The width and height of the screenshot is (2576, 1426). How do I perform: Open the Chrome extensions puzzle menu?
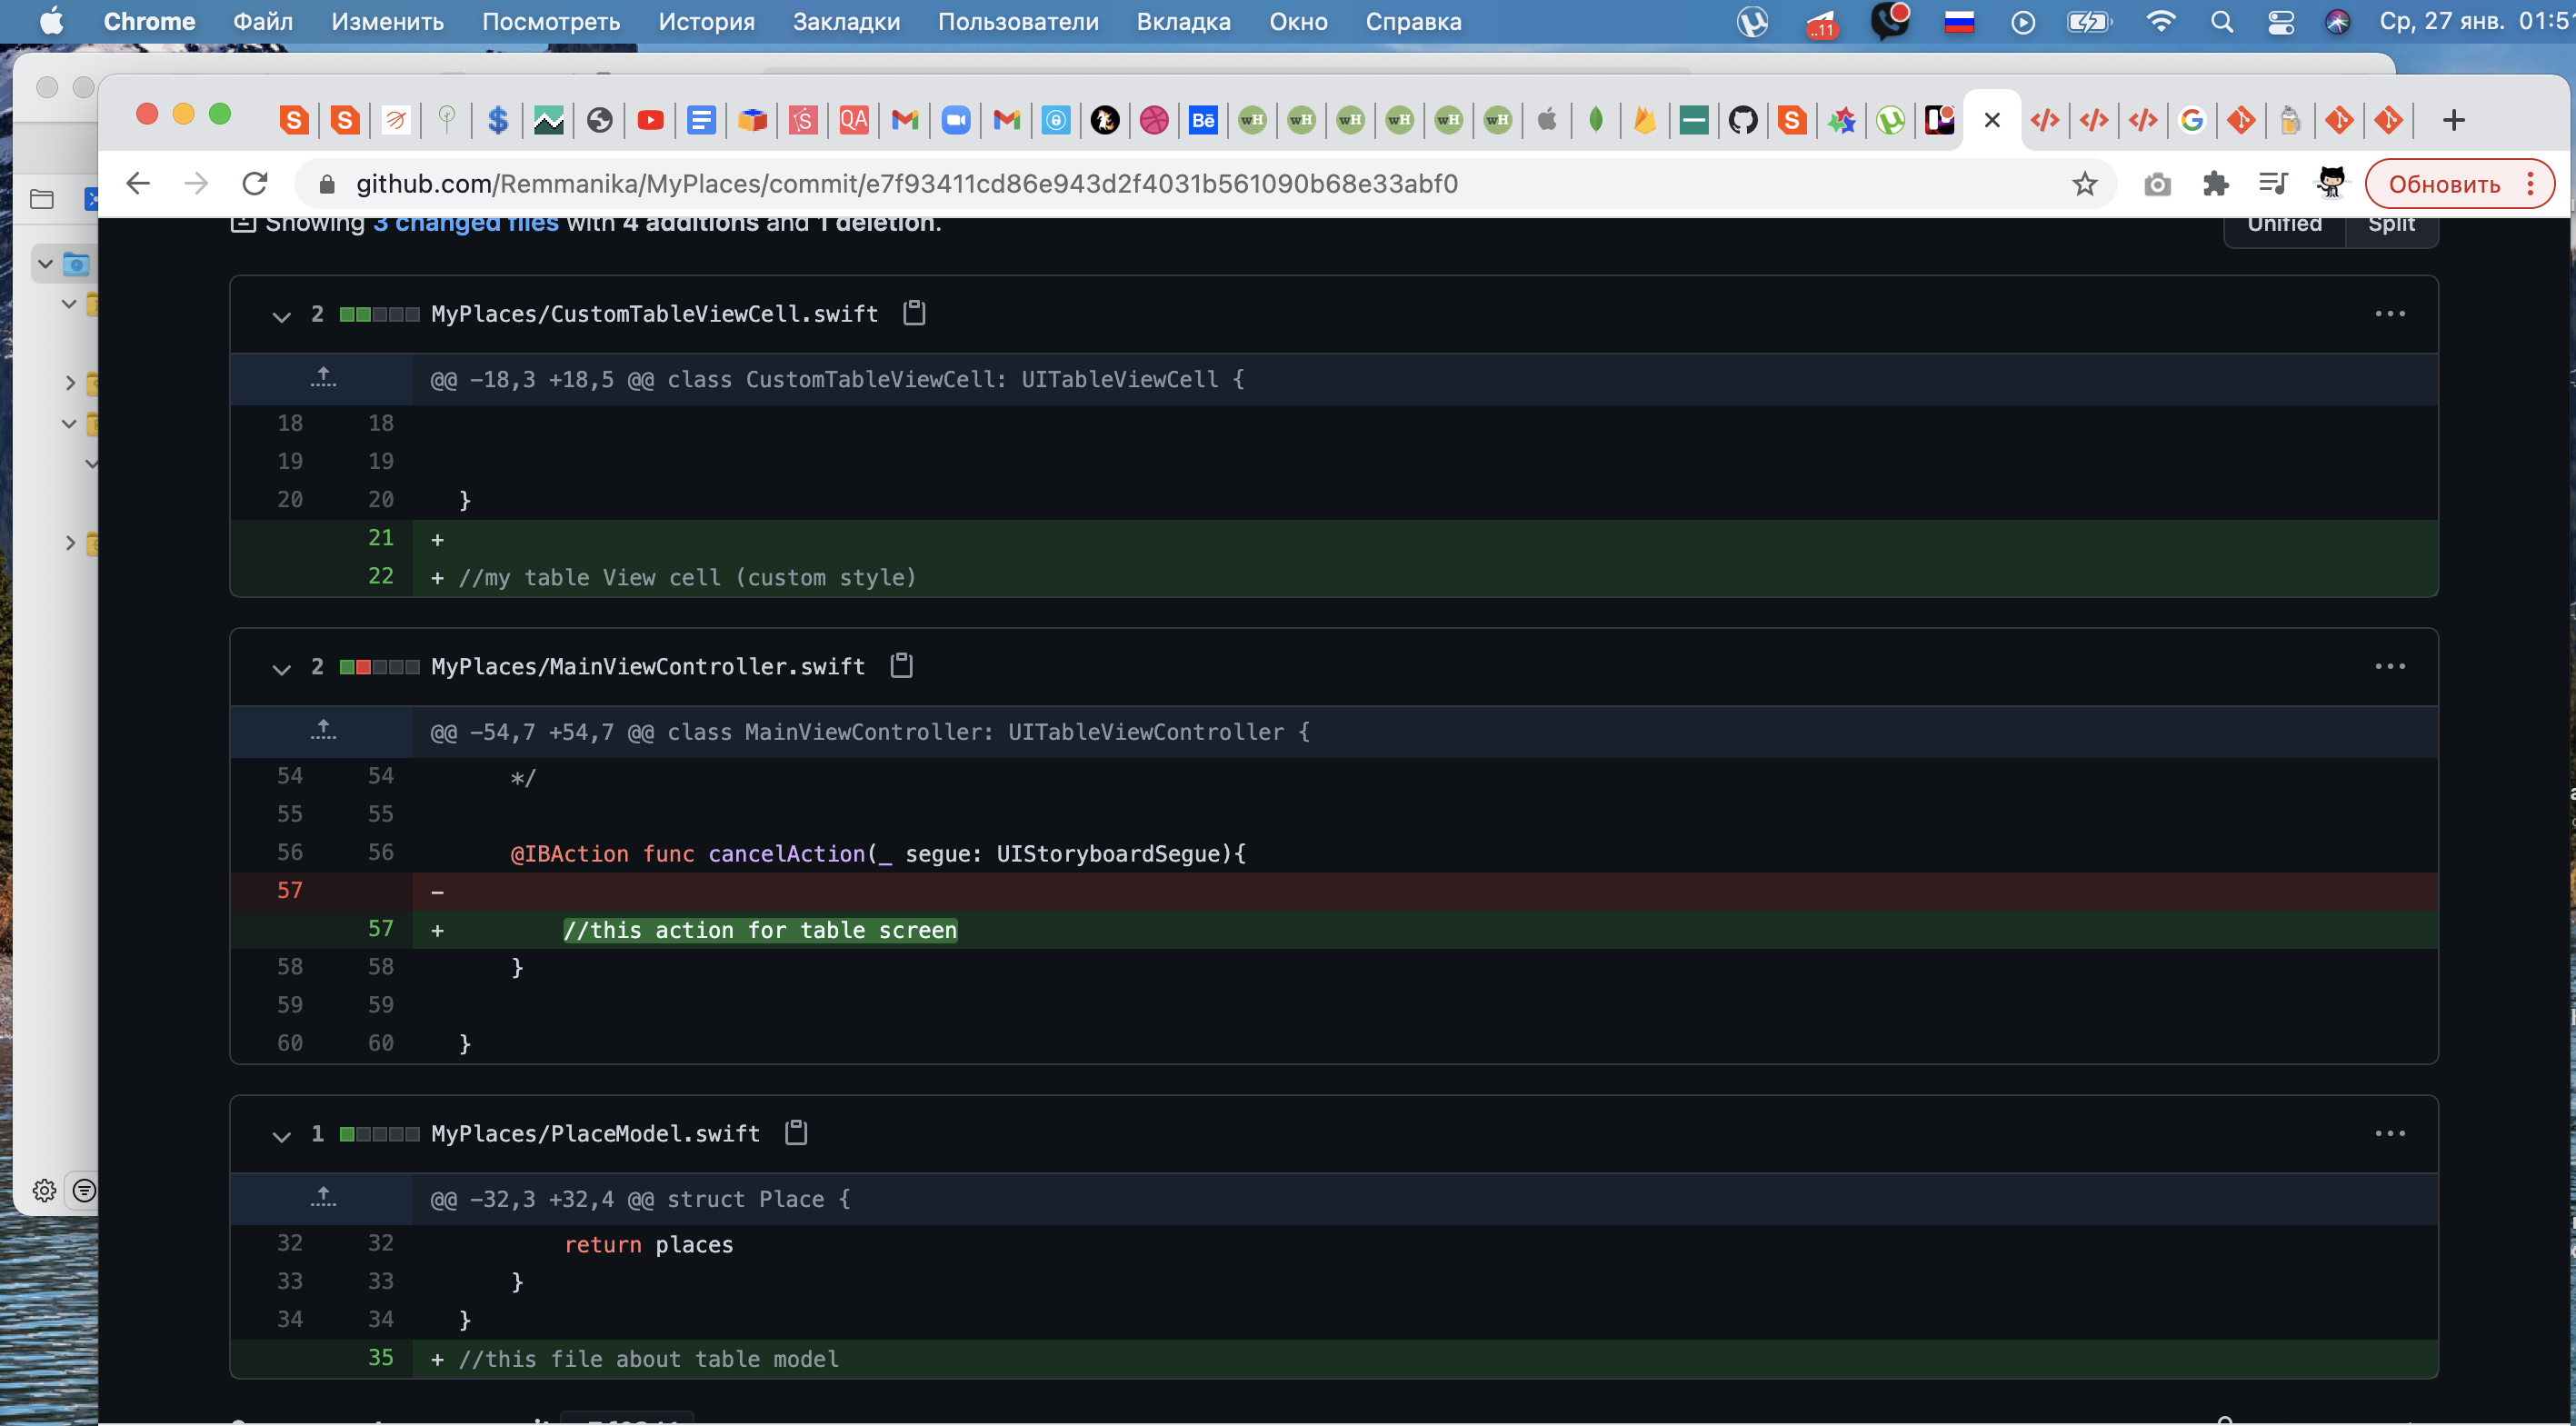(x=2216, y=184)
